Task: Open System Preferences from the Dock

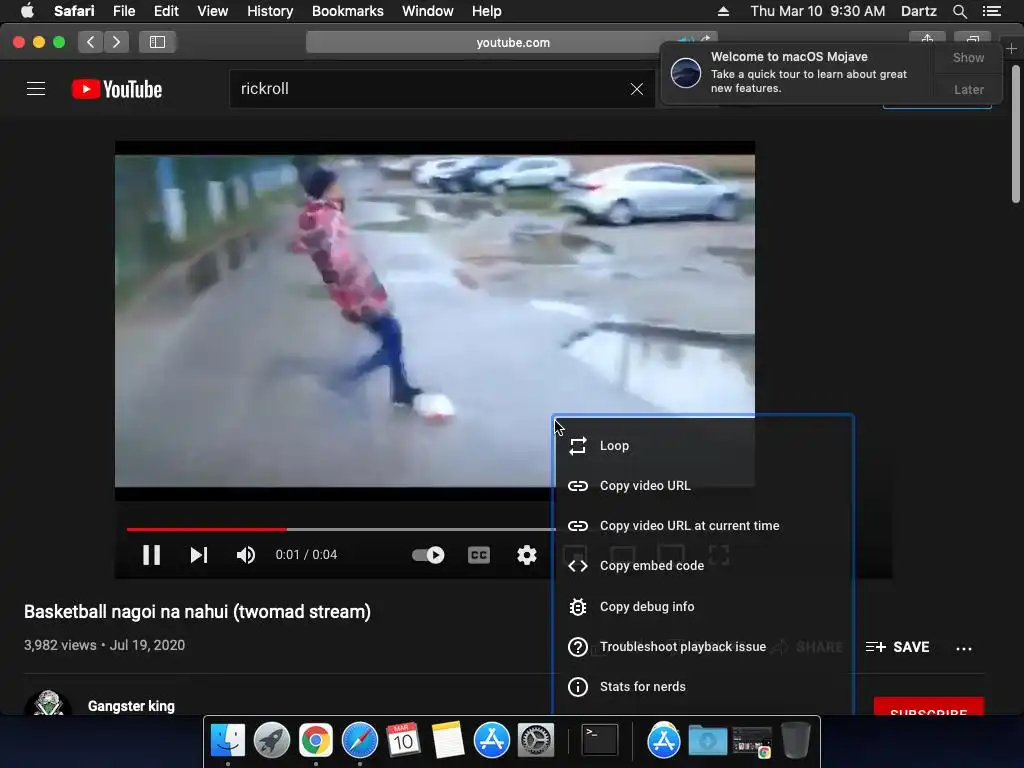Action: tap(536, 741)
